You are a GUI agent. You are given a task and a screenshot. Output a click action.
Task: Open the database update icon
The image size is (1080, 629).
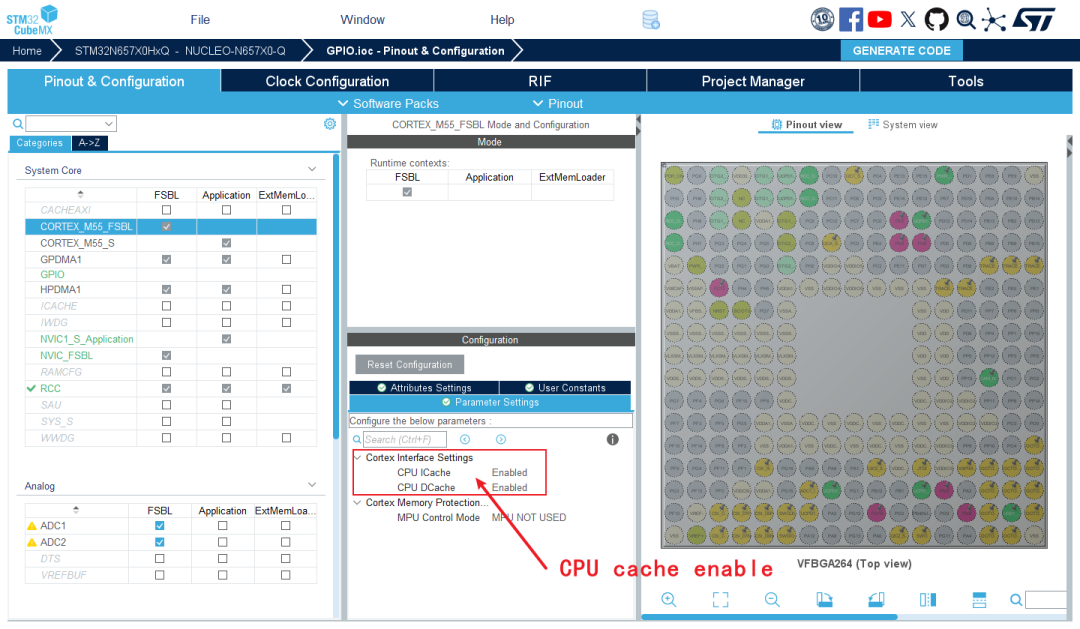pos(651,20)
